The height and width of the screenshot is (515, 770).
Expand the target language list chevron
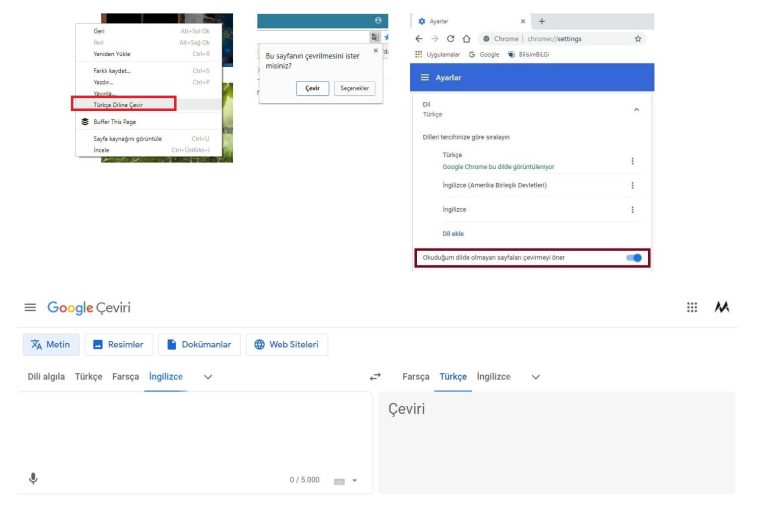(x=536, y=377)
